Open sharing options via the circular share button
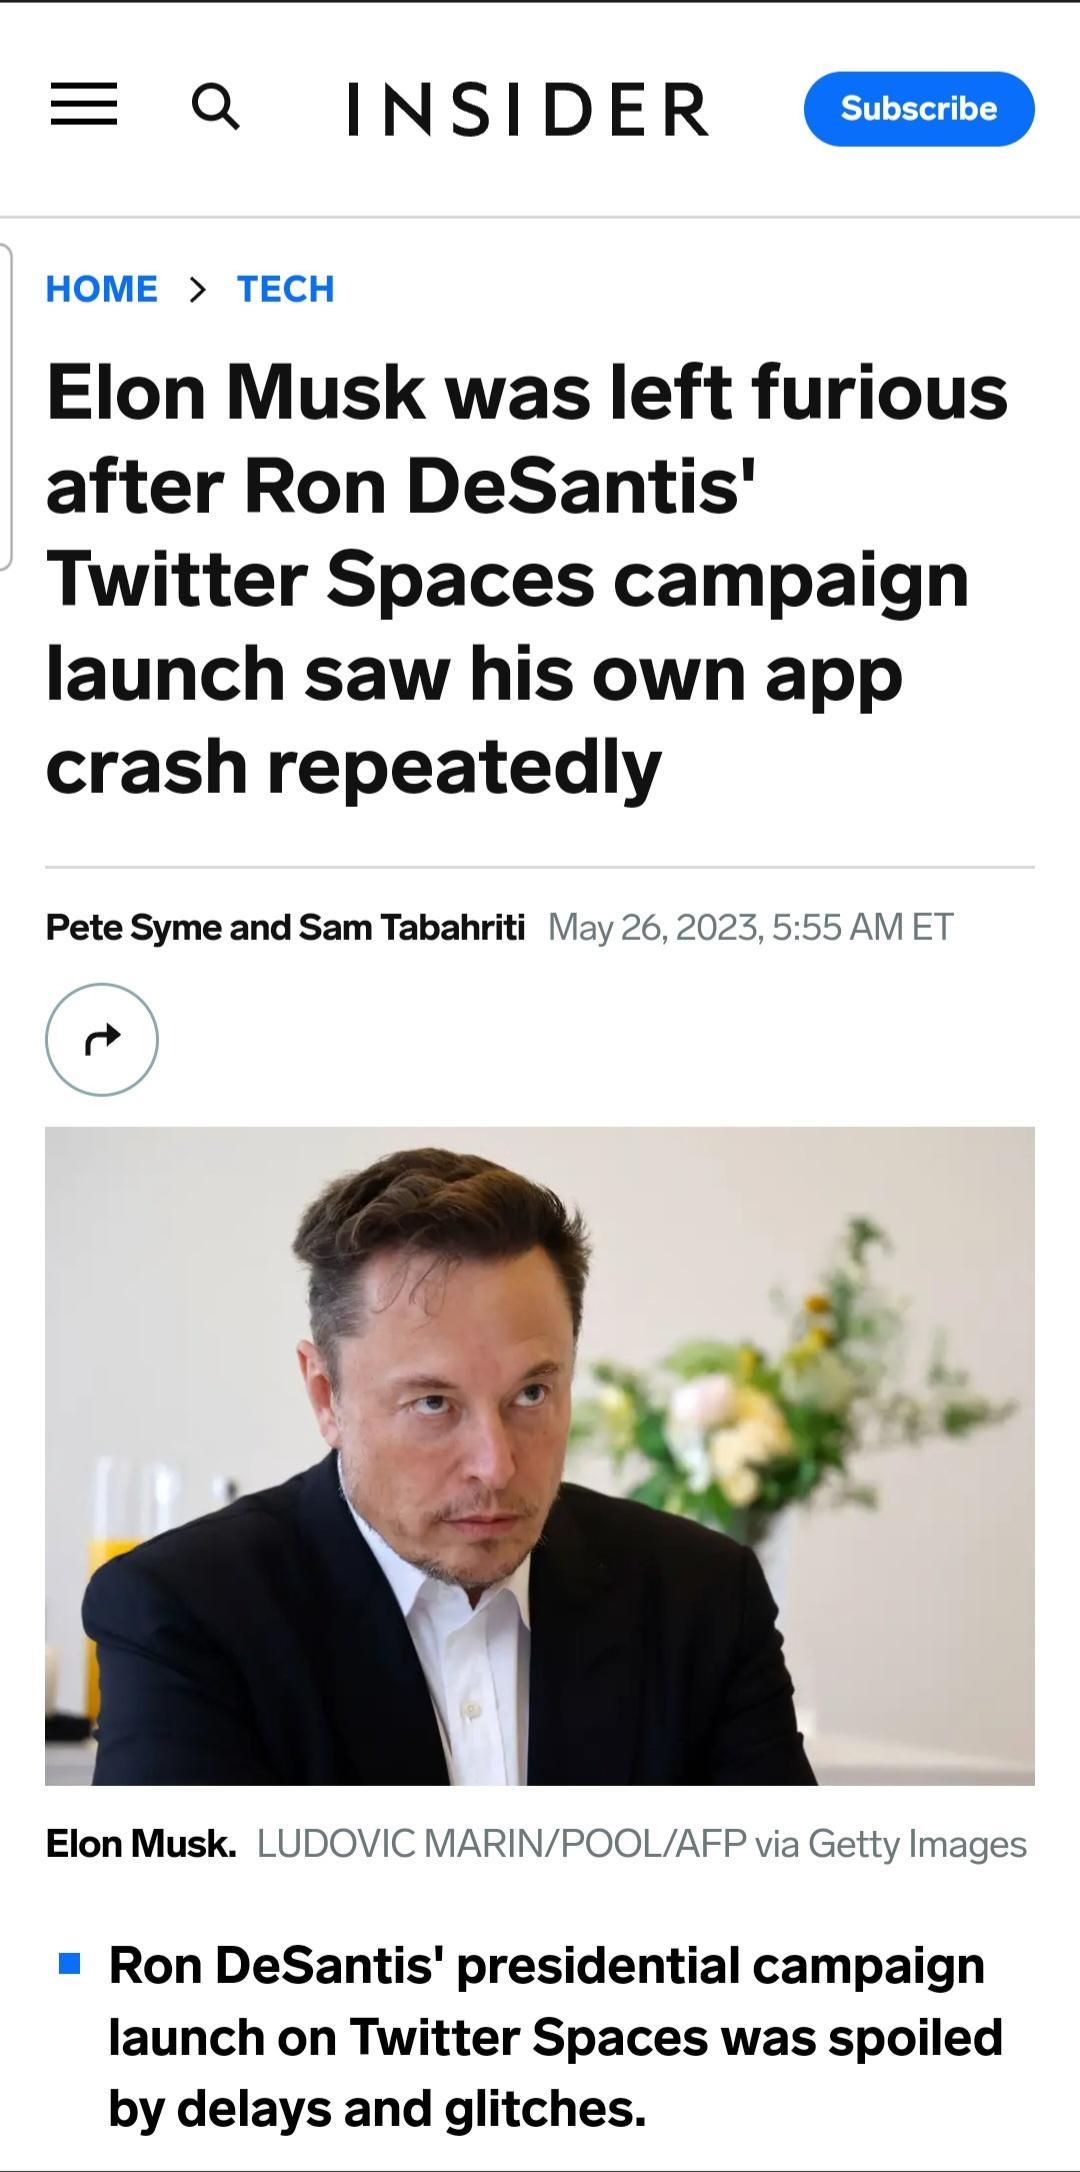The image size is (1080, 2172). coord(103,1040)
